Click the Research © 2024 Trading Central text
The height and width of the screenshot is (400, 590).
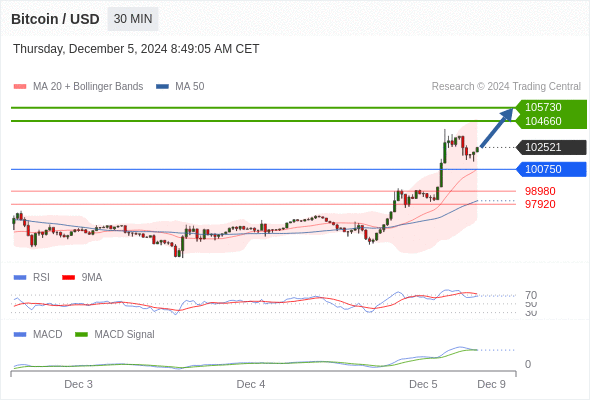pos(506,87)
